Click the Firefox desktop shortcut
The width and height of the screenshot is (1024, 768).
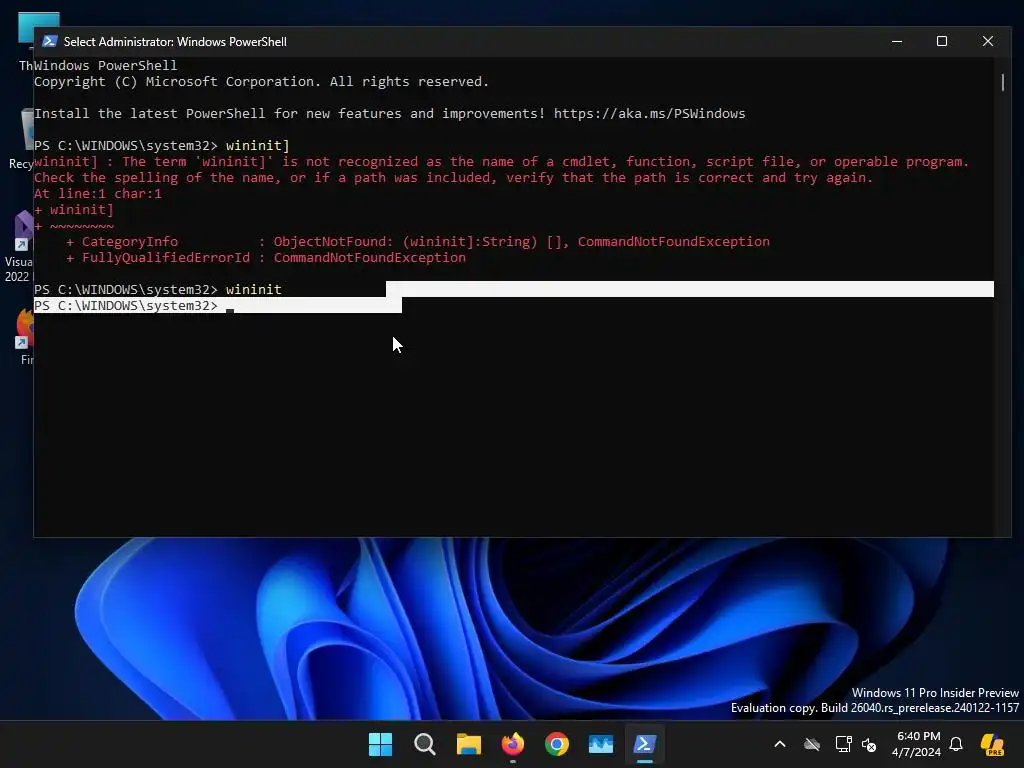point(25,336)
